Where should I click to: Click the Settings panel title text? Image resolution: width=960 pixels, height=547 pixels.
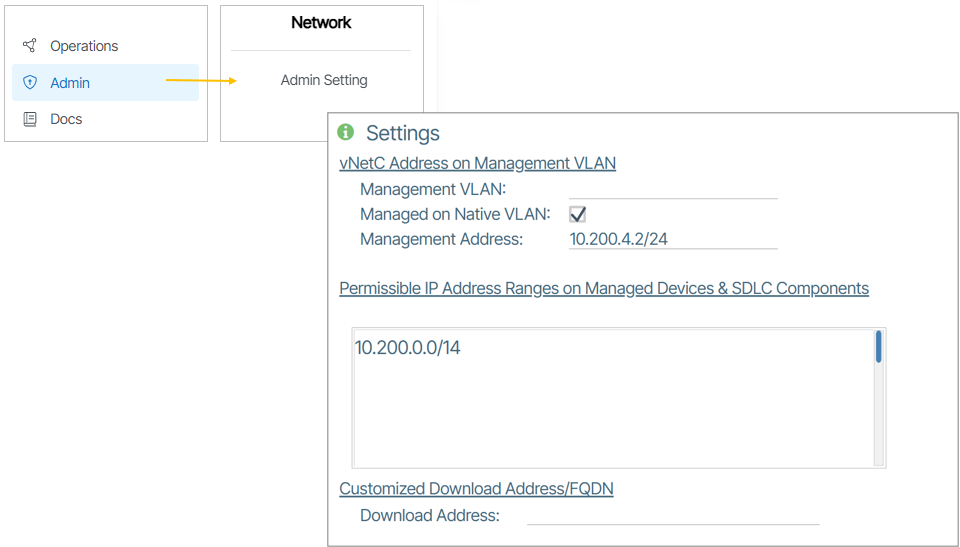pyautogui.click(x=403, y=133)
